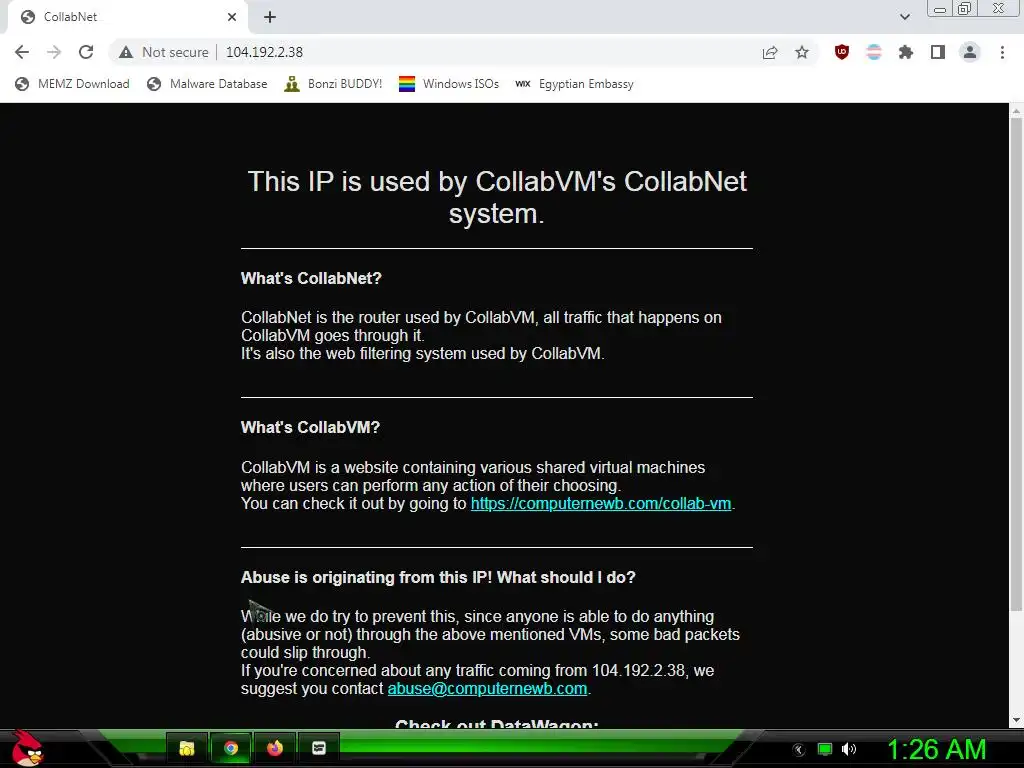
Task: Open the Not secure site warning
Action: point(164,52)
